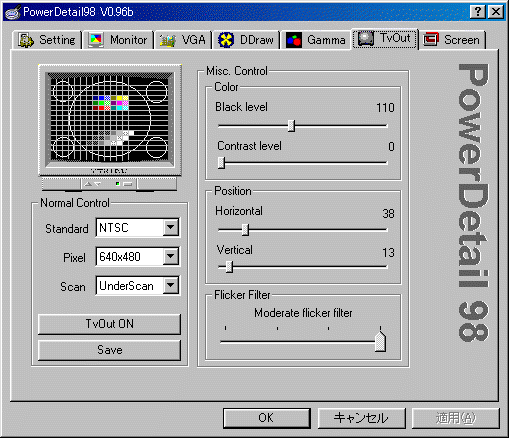Expand the Standard NTSC dropdown
Viewport: 509px width, 438px height.
171,228
